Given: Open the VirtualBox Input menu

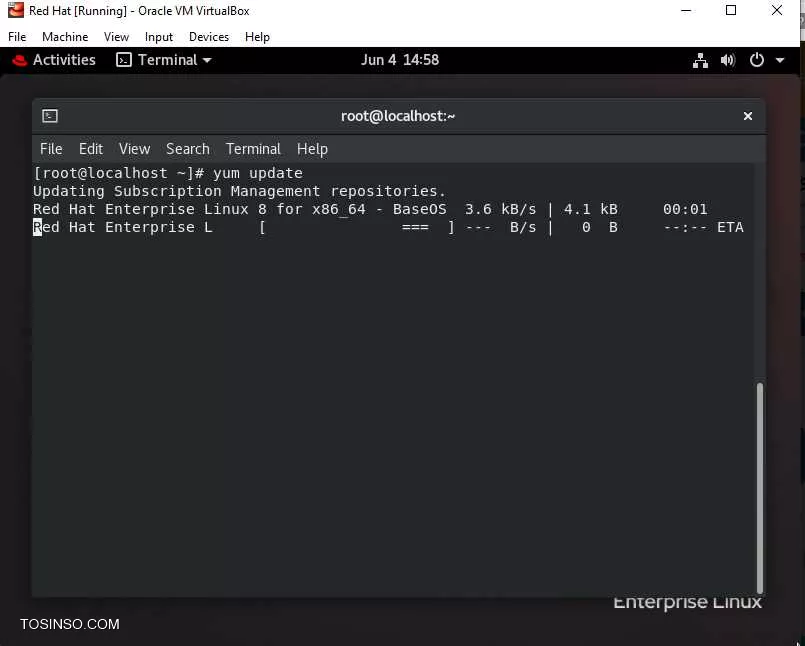Looking at the screenshot, I should pos(159,37).
